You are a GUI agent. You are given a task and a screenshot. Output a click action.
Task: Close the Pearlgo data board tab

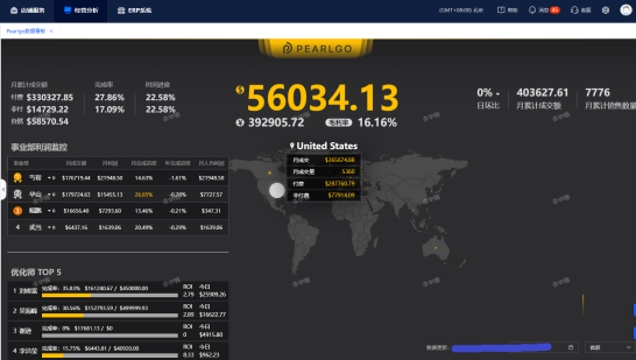(x=51, y=31)
